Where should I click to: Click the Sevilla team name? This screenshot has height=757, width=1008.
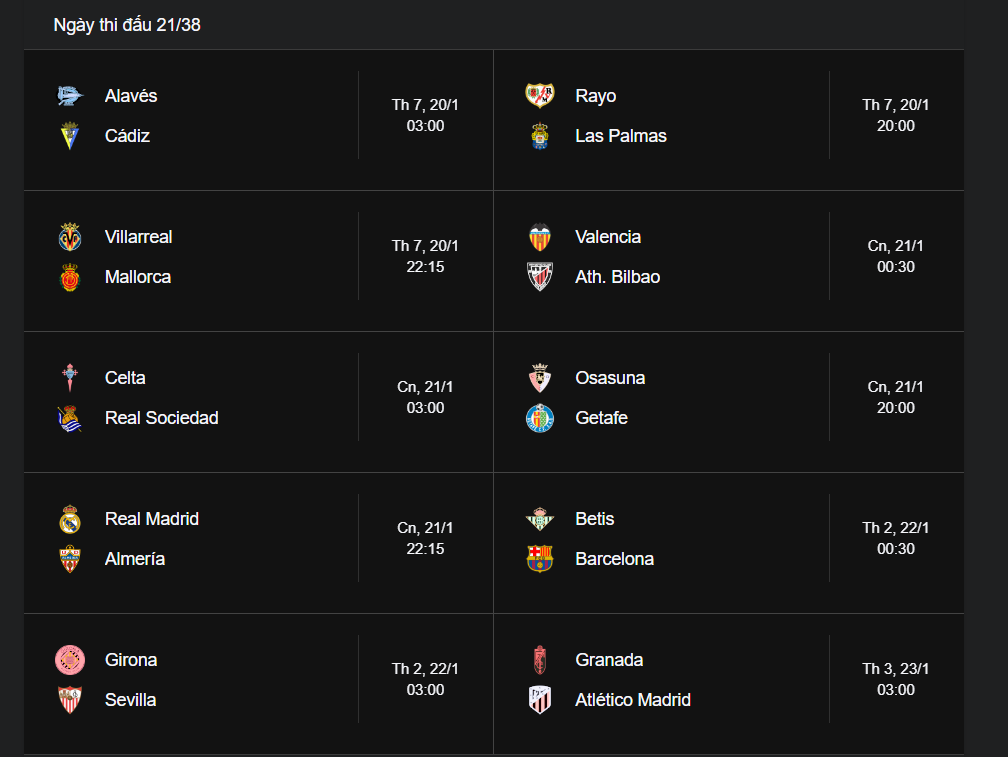coord(130,700)
